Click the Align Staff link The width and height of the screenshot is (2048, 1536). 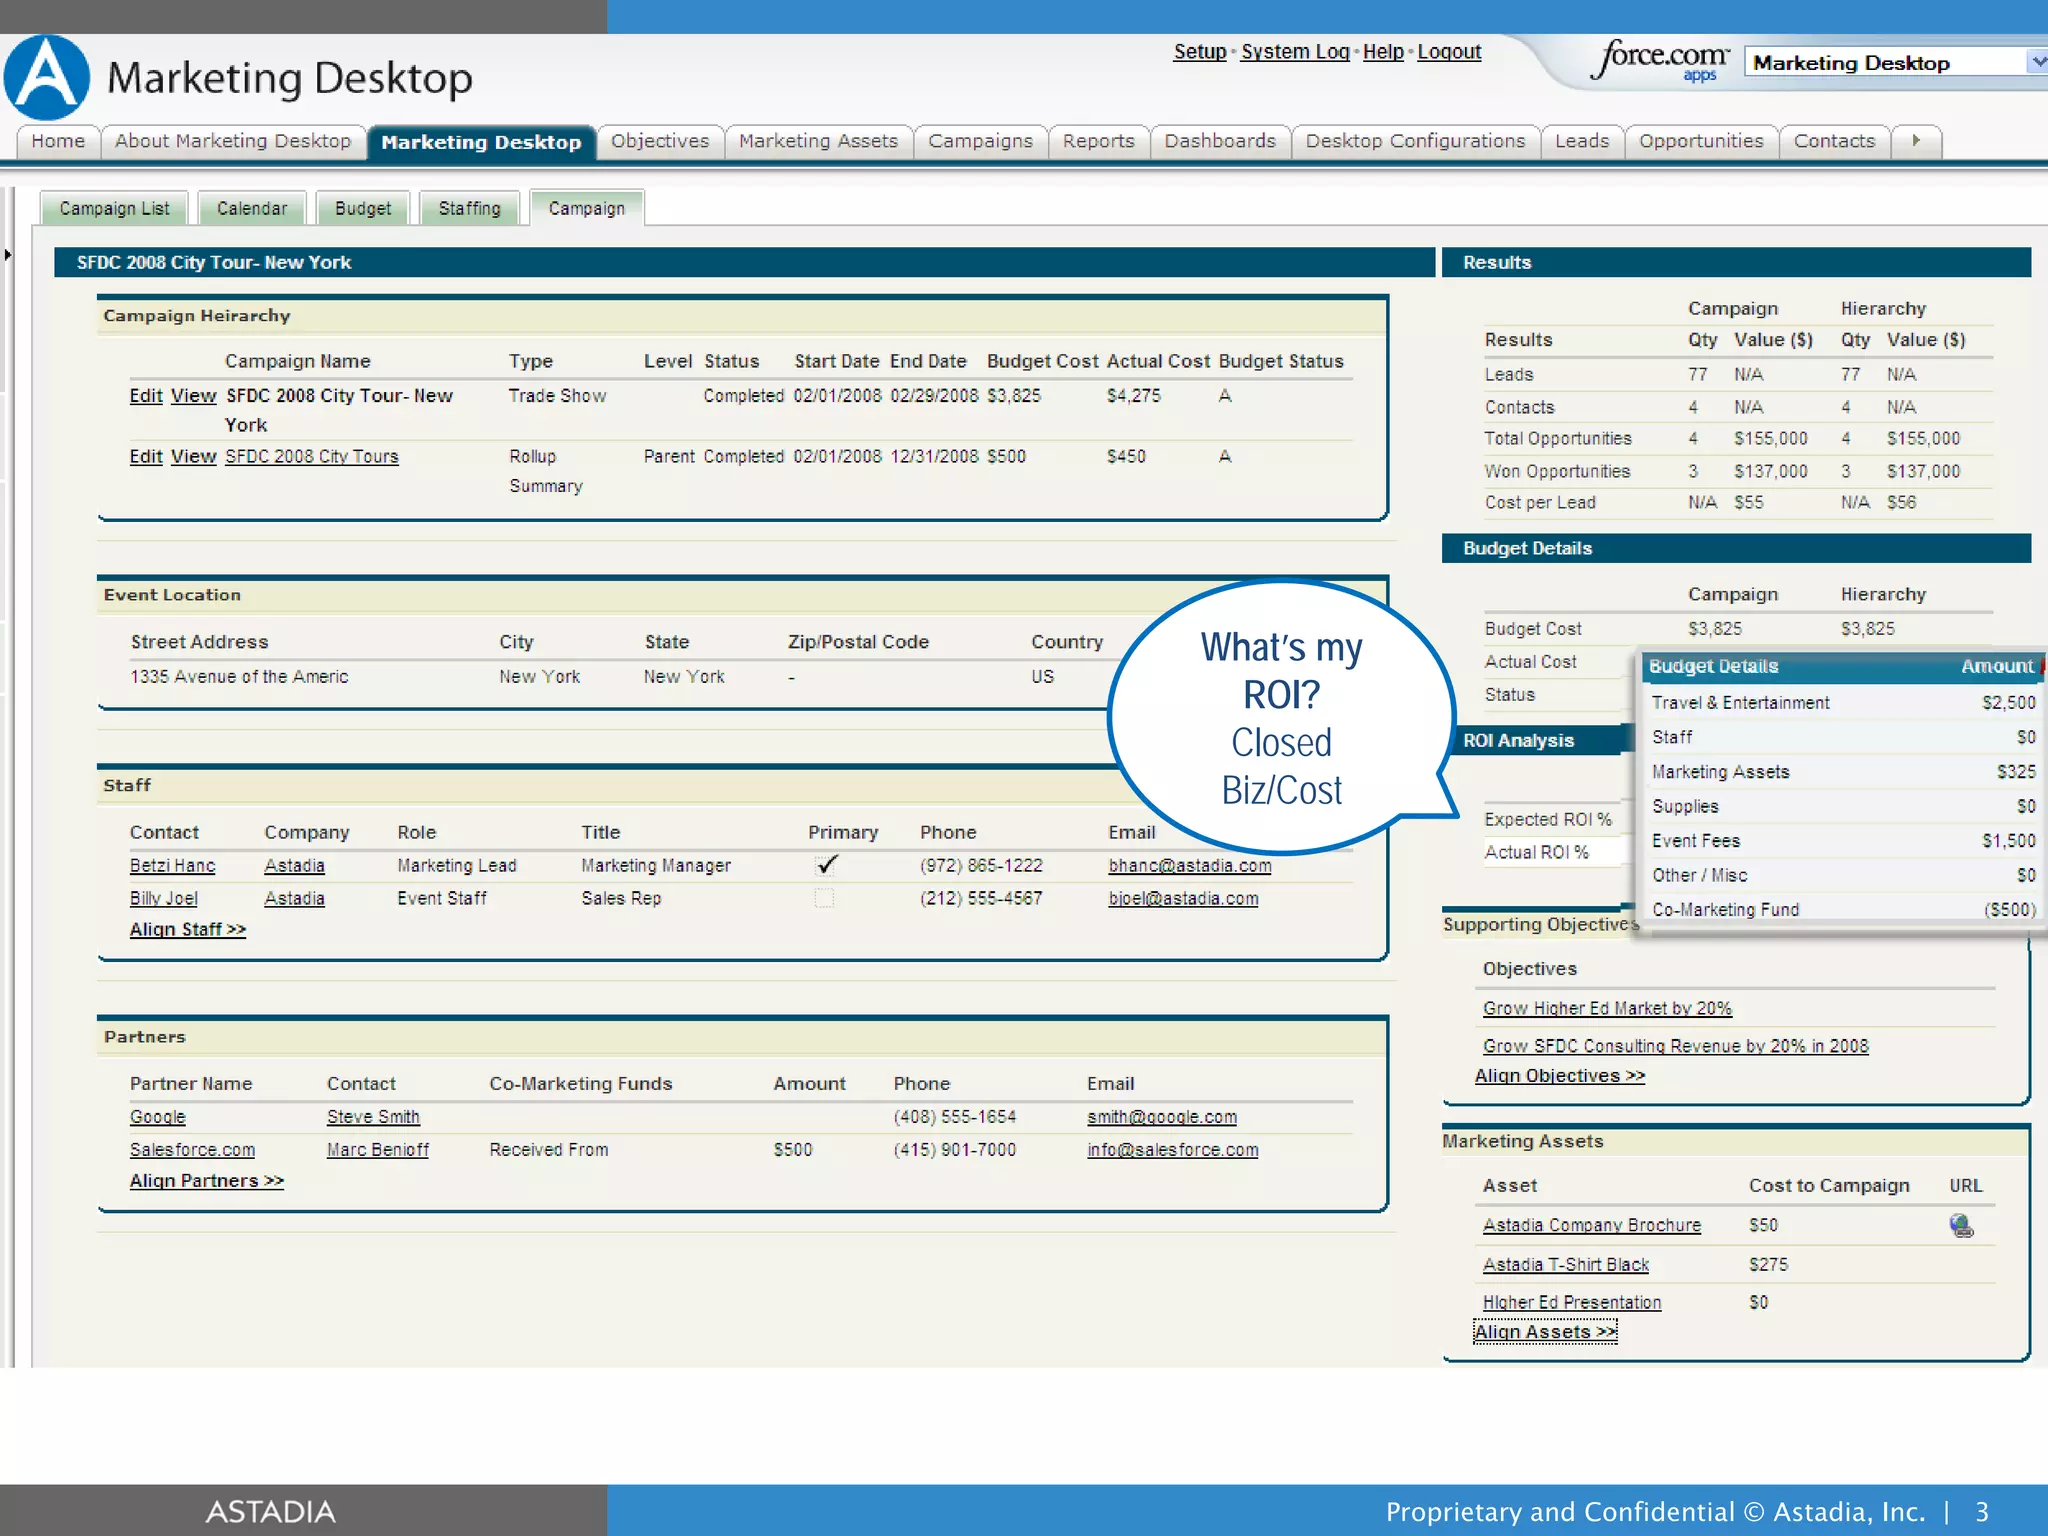tap(187, 929)
